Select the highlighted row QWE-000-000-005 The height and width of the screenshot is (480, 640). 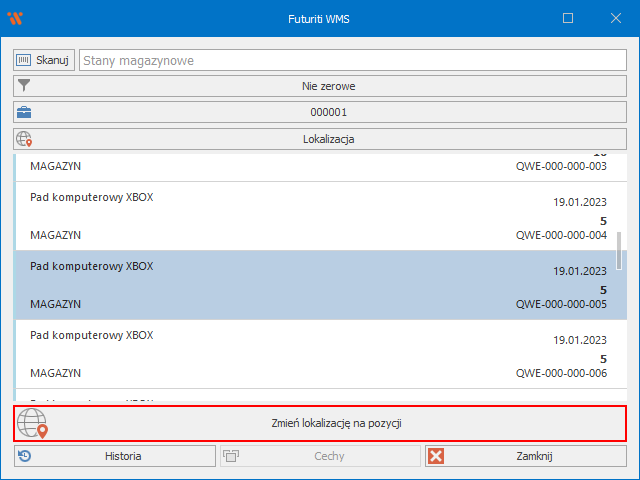[x=318, y=285]
